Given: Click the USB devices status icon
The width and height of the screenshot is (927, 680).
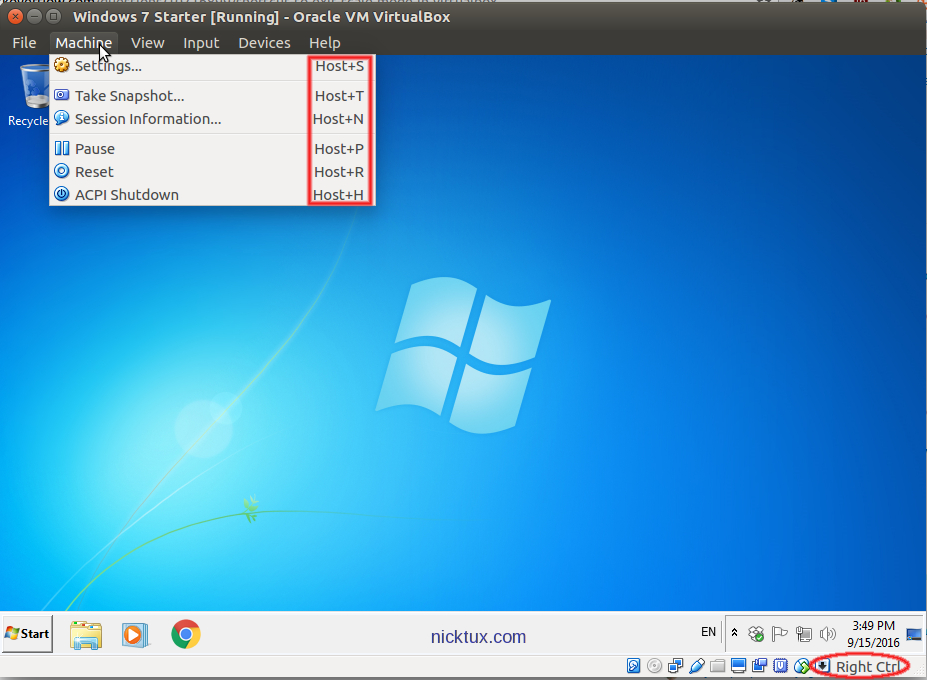Looking at the screenshot, I should pos(697,666).
